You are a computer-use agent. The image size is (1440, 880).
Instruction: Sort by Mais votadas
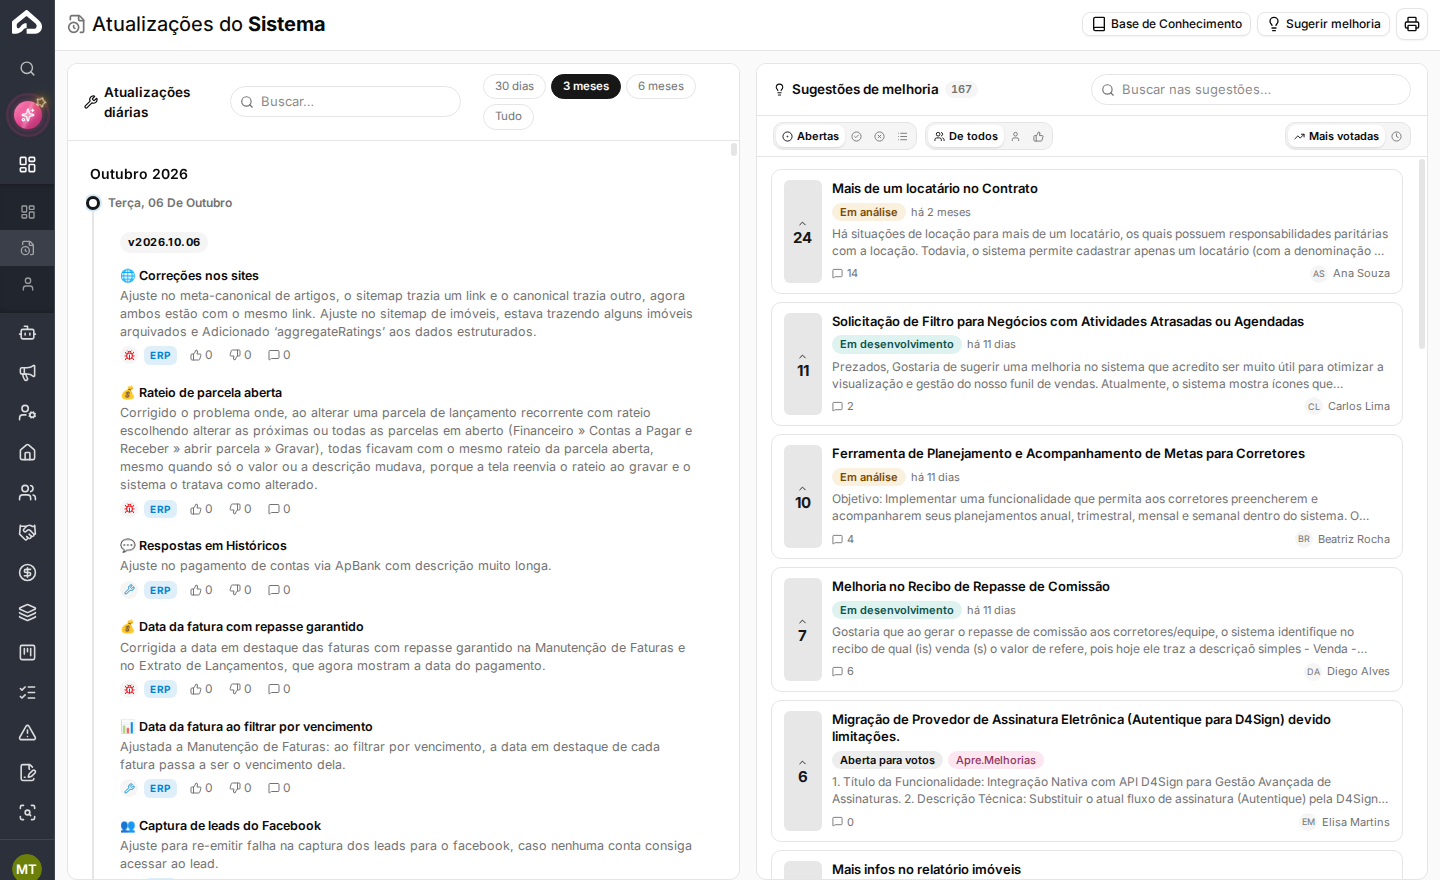[x=1336, y=136]
